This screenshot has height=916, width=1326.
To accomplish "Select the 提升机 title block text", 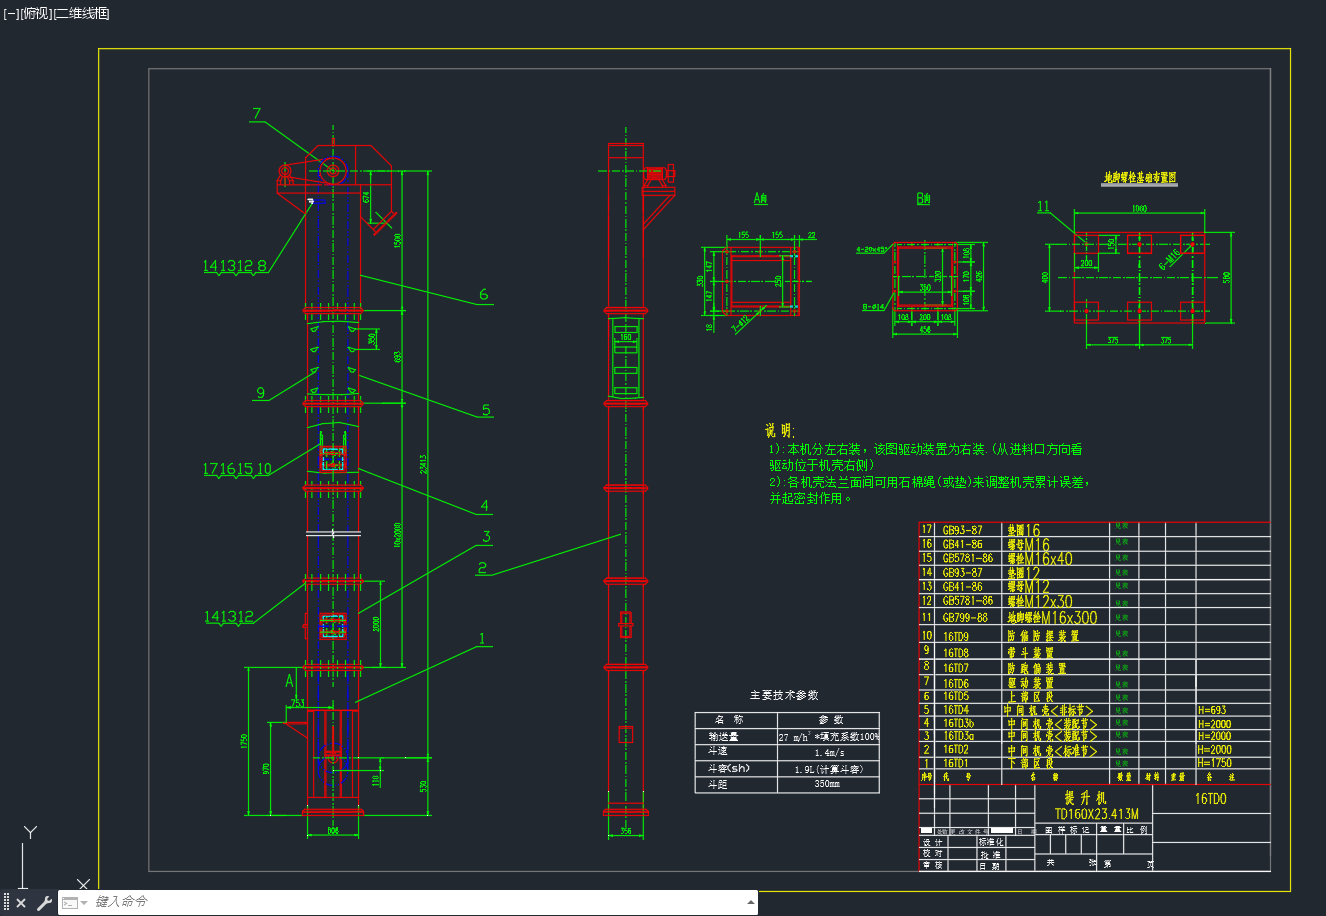I will (1084, 798).
